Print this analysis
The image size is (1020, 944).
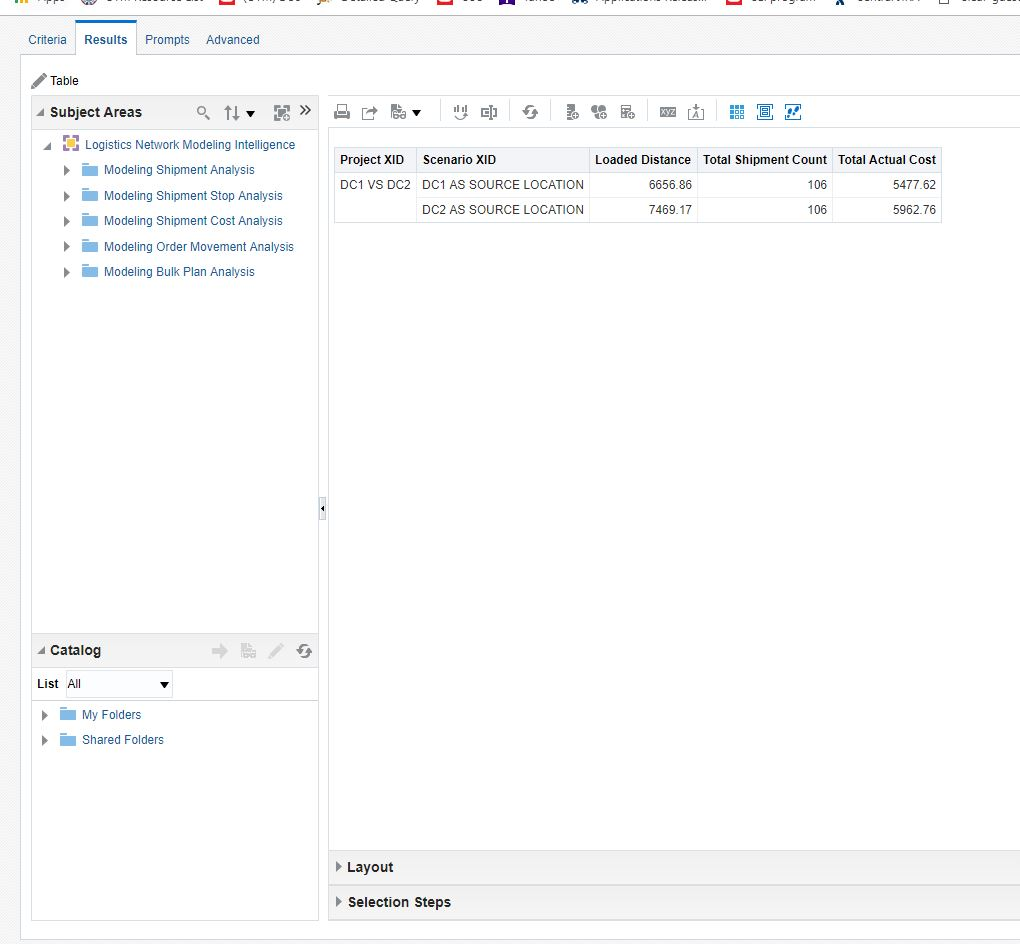[342, 112]
